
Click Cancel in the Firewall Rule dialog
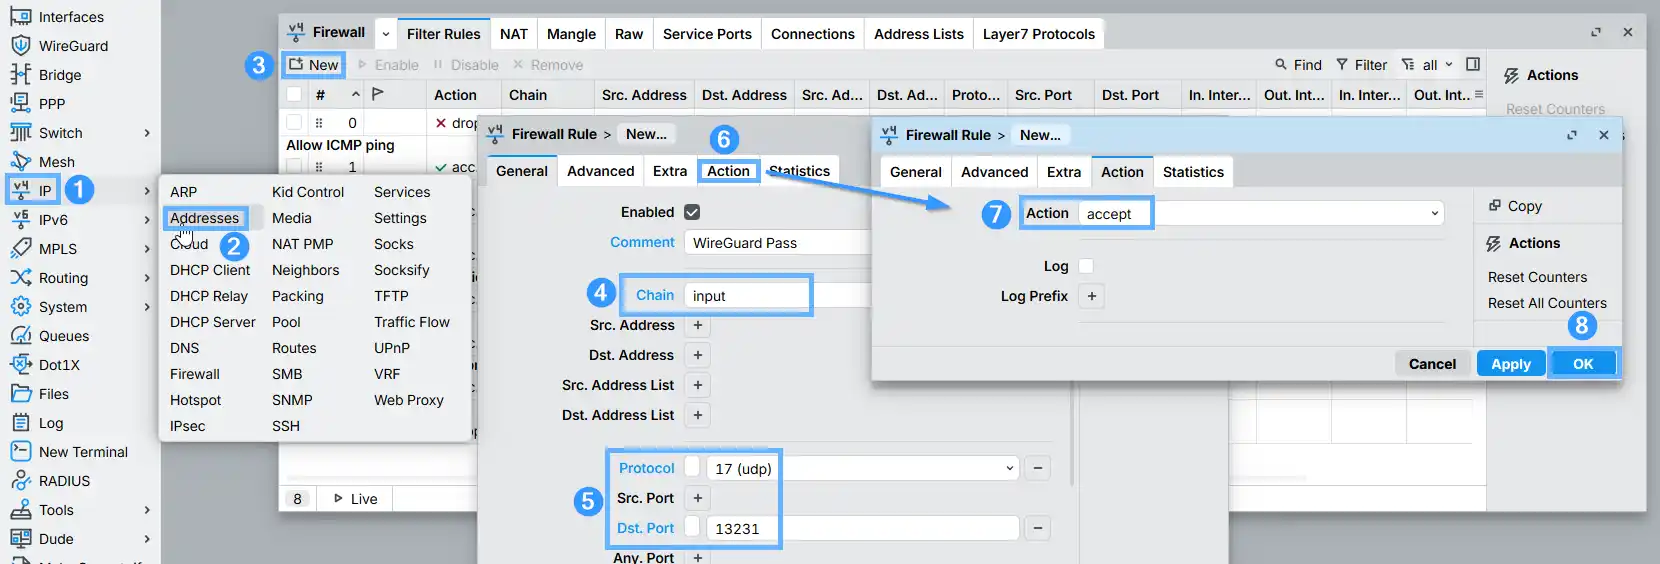pyautogui.click(x=1432, y=364)
